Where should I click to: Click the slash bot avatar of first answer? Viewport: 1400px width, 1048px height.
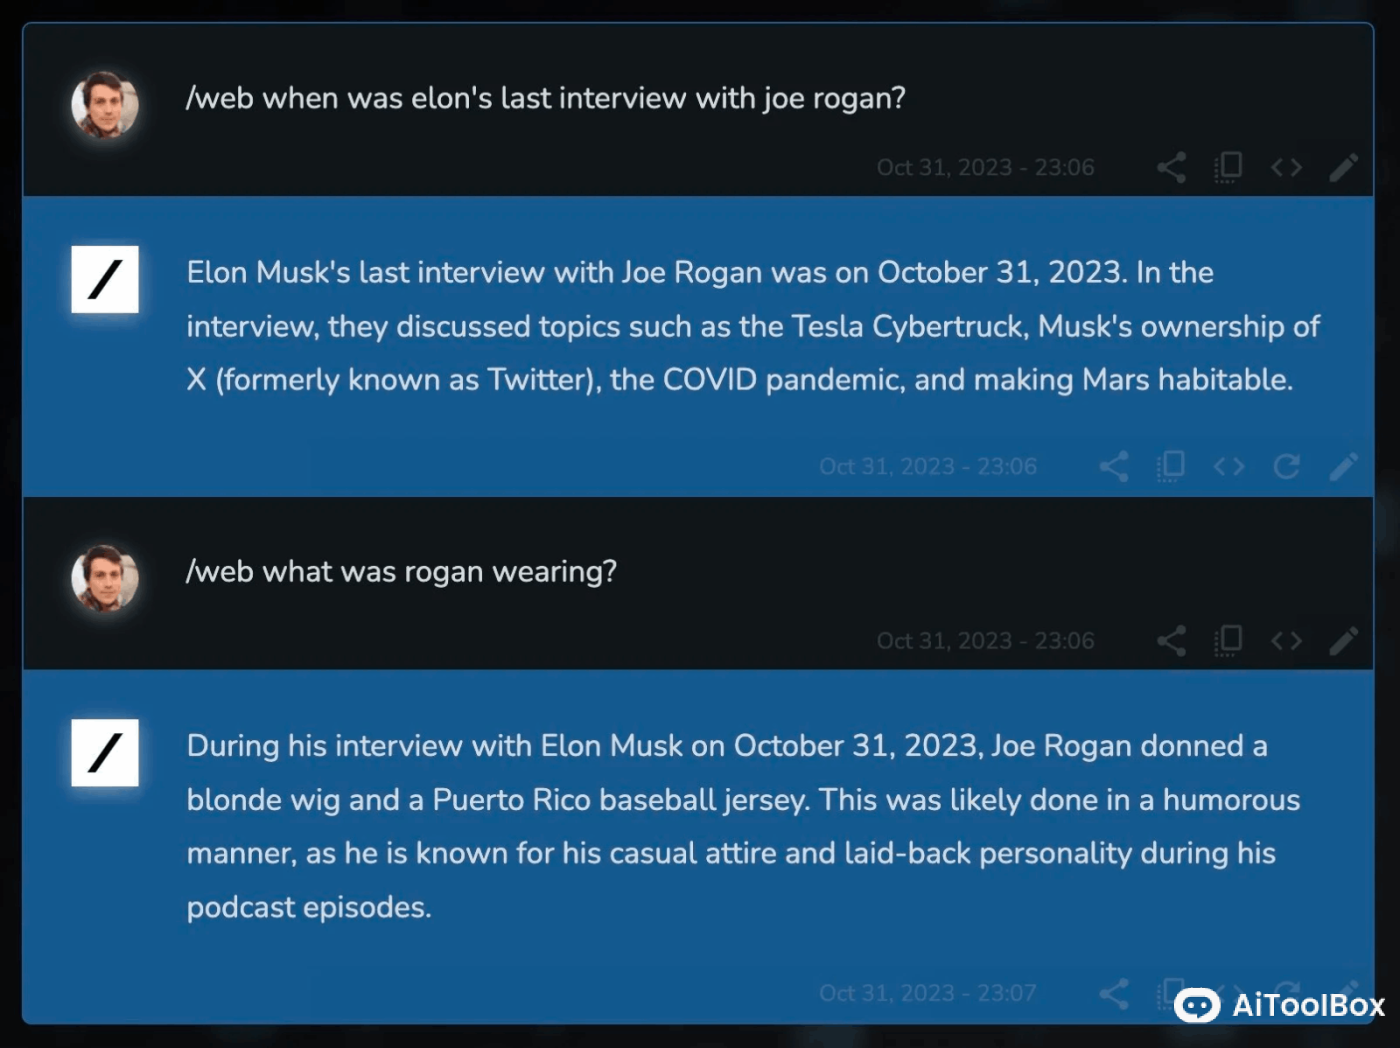[105, 279]
